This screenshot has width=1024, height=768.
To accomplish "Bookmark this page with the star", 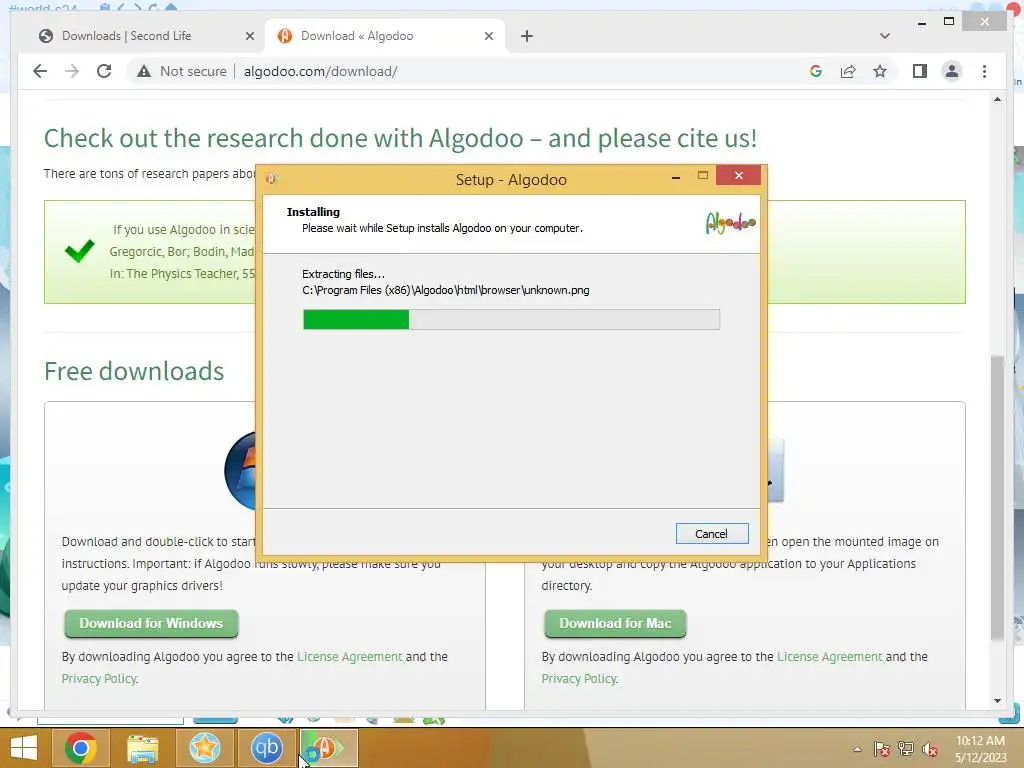I will [880, 71].
